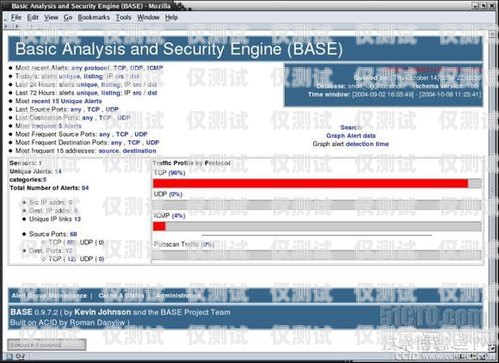Click the Help menu
The height and width of the screenshot is (363, 499).
click(171, 17)
